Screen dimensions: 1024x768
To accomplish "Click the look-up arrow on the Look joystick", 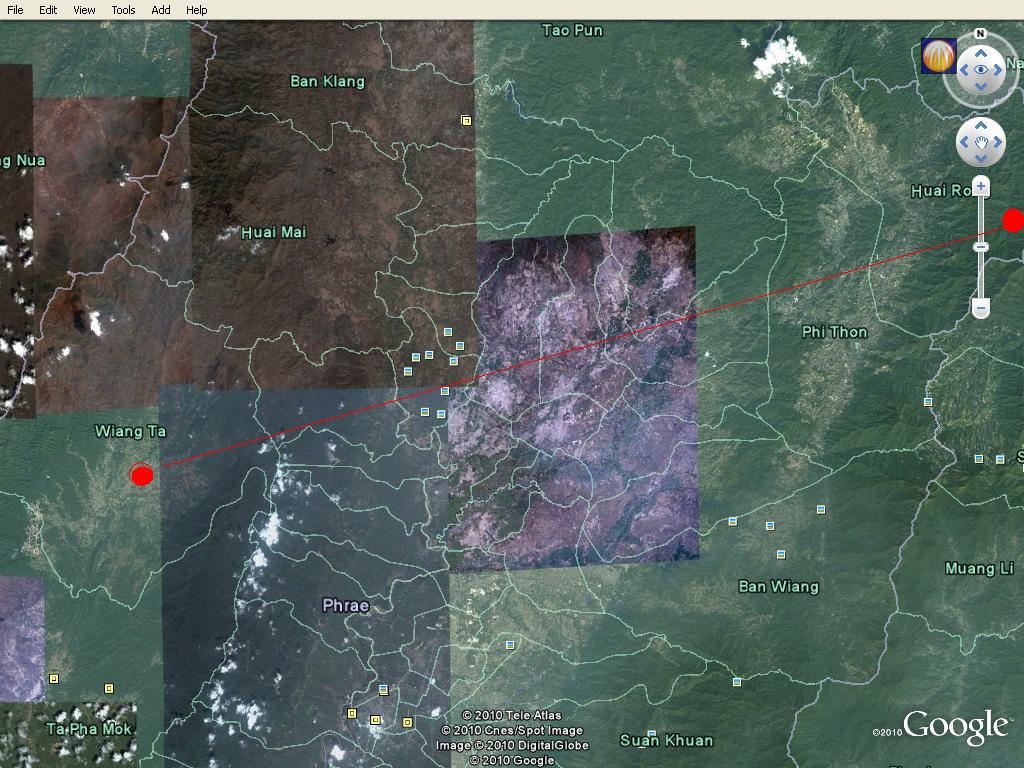I will pyautogui.click(x=981, y=52).
